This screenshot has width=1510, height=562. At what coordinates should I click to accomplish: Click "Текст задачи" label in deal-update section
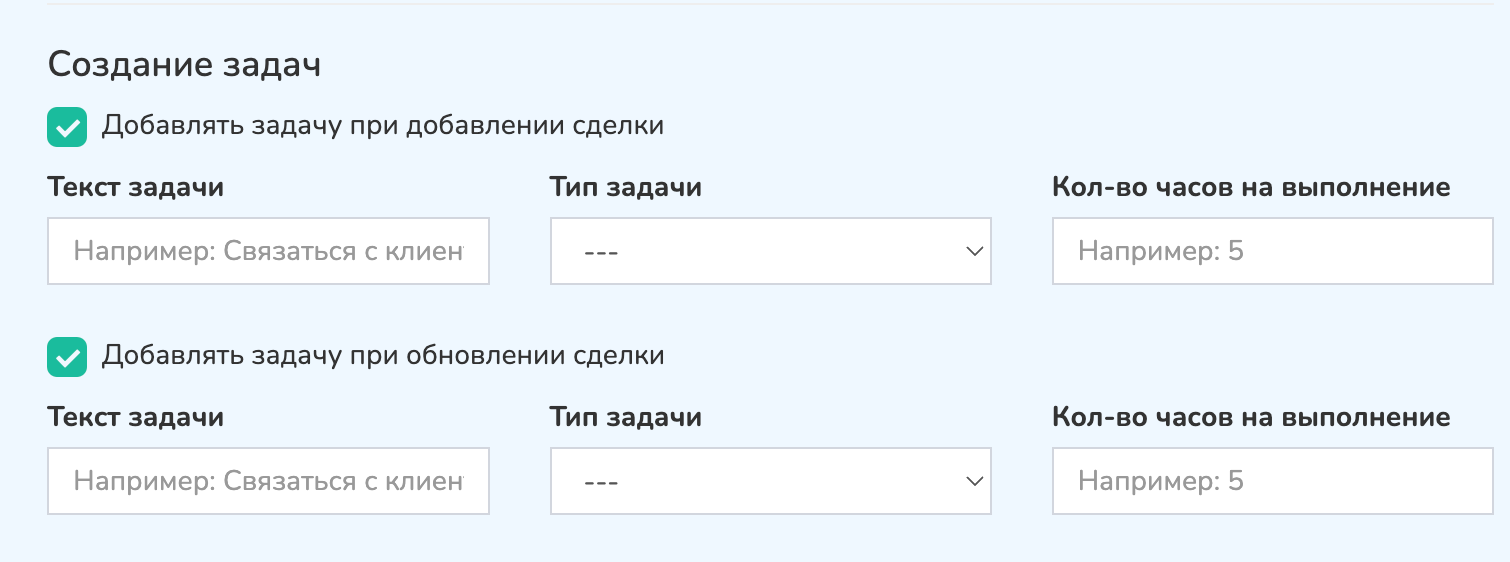tap(135, 417)
